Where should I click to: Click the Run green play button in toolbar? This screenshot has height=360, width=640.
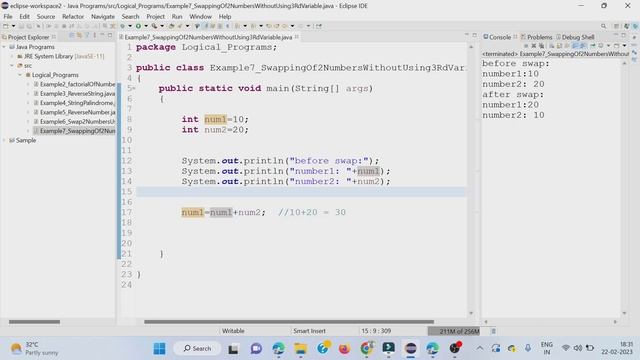coord(138,26)
